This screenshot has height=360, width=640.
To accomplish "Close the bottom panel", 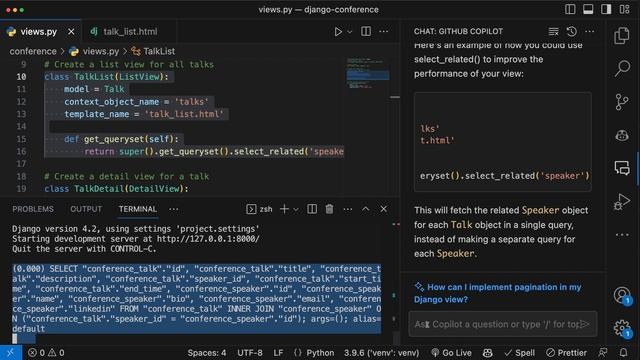I will 384,209.
